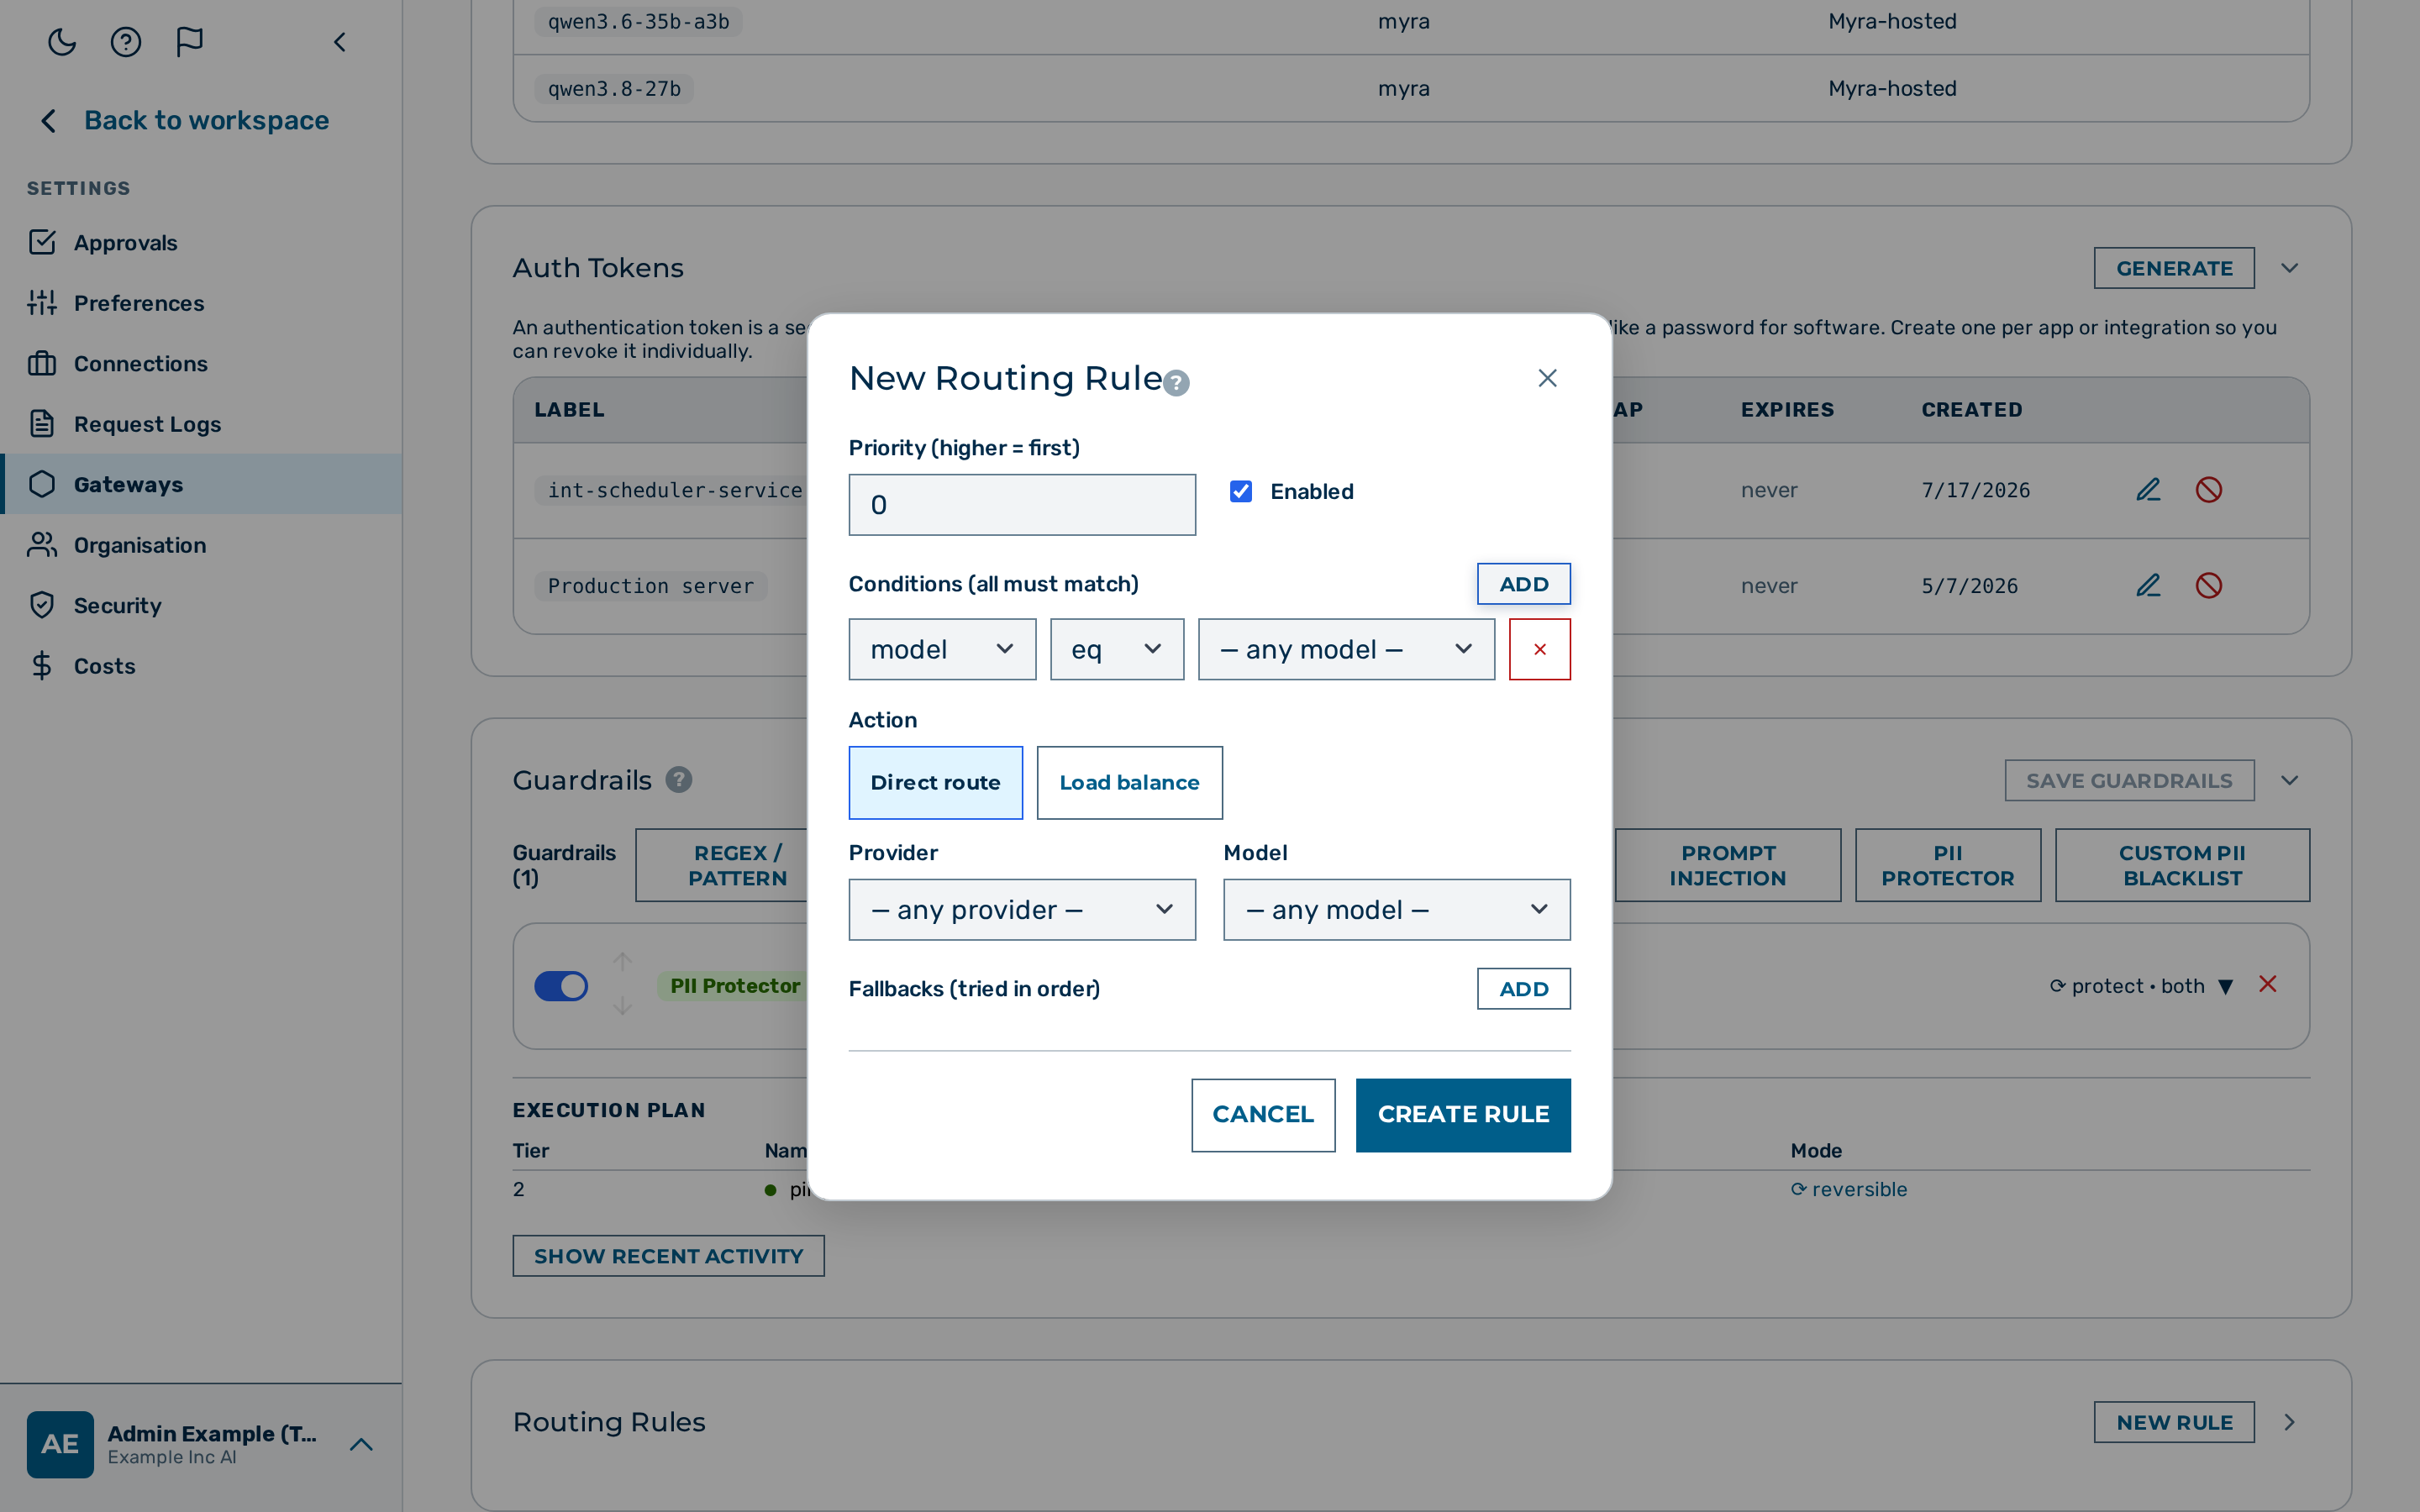This screenshot has height=1512, width=2420.
Task: Revoke the Production server token
Action: [x=2209, y=586]
